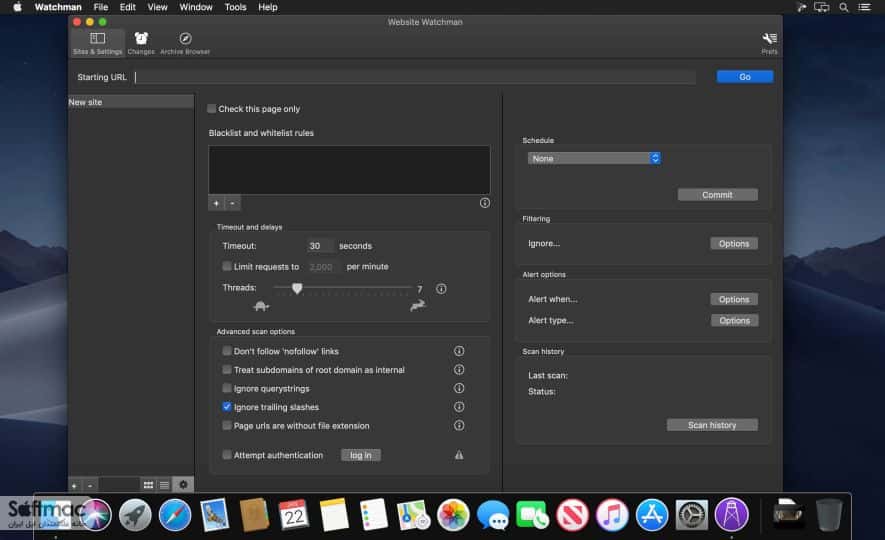Enable Limit requests to per minute
The image size is (885, 540).
[226, 266]
